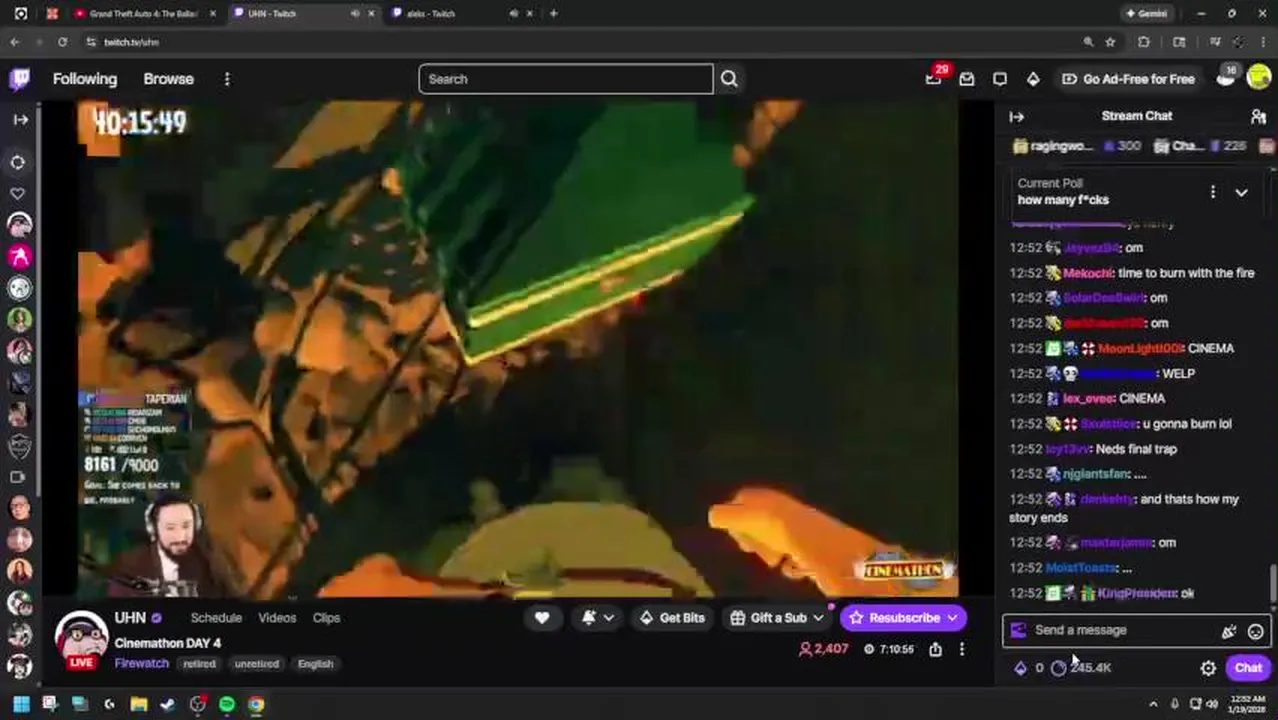Click the chat scrollbar
Viewport: 1278px width, 720px height.
(x=1273, y=583)
